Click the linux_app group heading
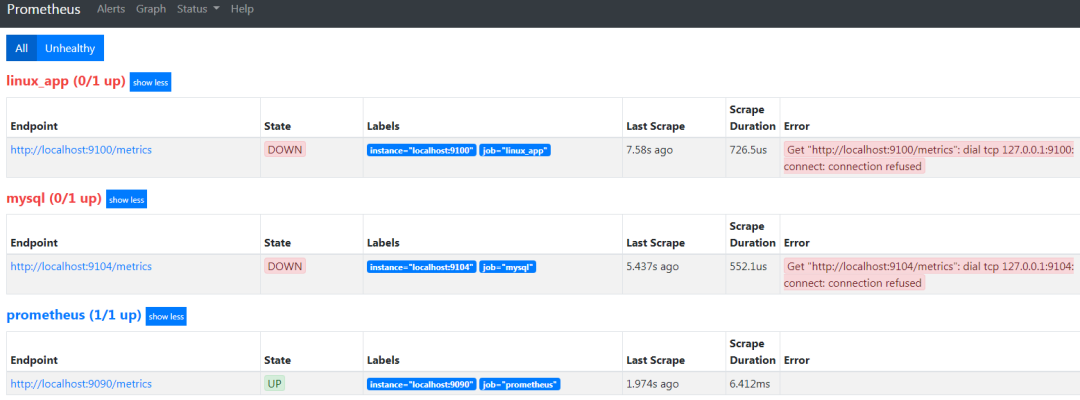The image size is (1080, 400). (65, 81)
